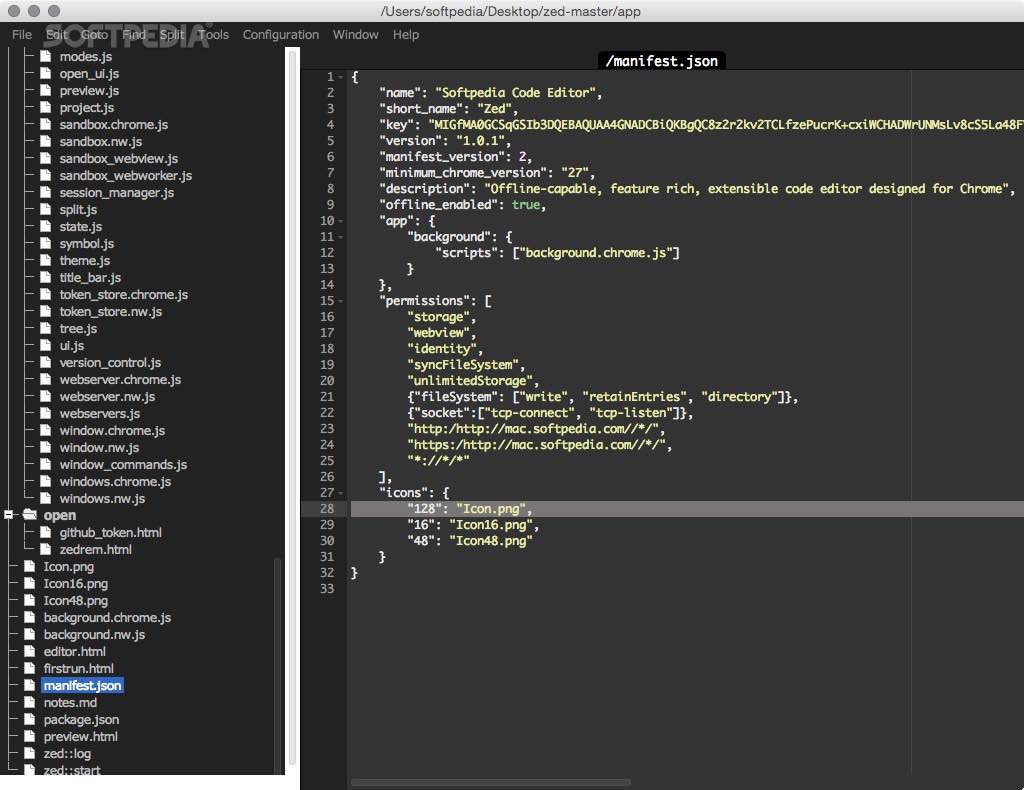Image resolution: width=1024 pixels, height=790 pixels.
Task: Click file icon next to editor.html
Action: [x=29, y=651]
